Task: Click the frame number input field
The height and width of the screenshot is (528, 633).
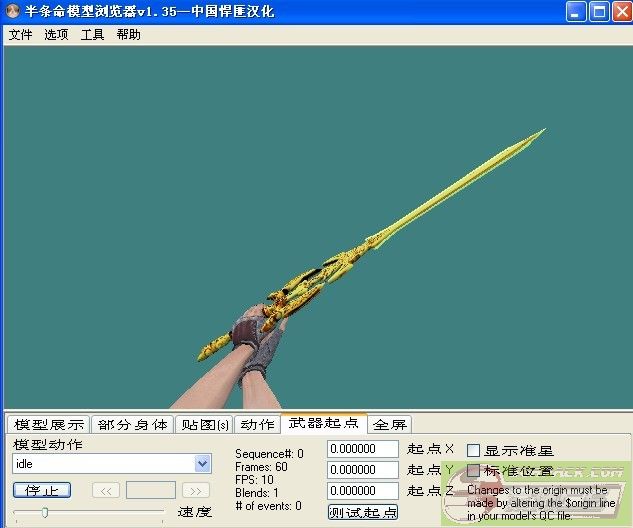Action: [151, 490]
